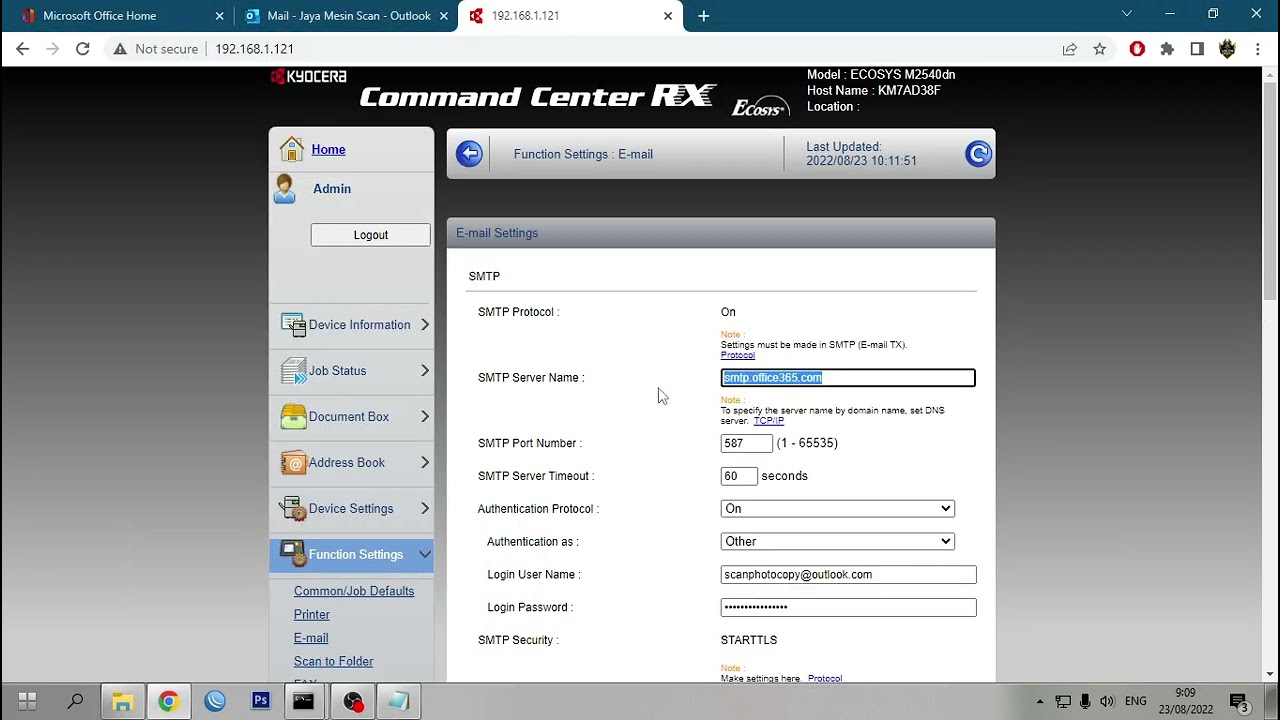Show hidden tray icons arrow
Screen dimensions: 1280x720
tap(1040, 701)
